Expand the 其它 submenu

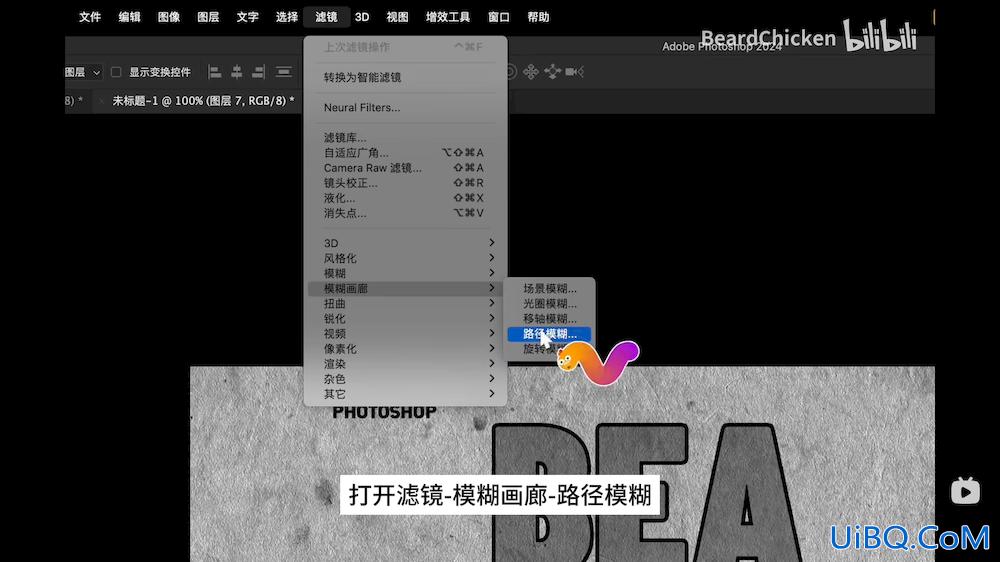tap(408, 394)
